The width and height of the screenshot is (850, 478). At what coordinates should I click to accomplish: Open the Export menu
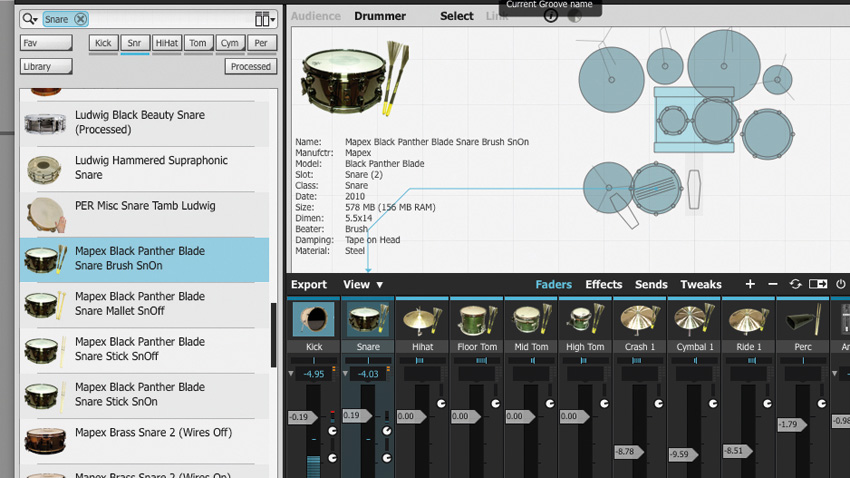(308, 285)
